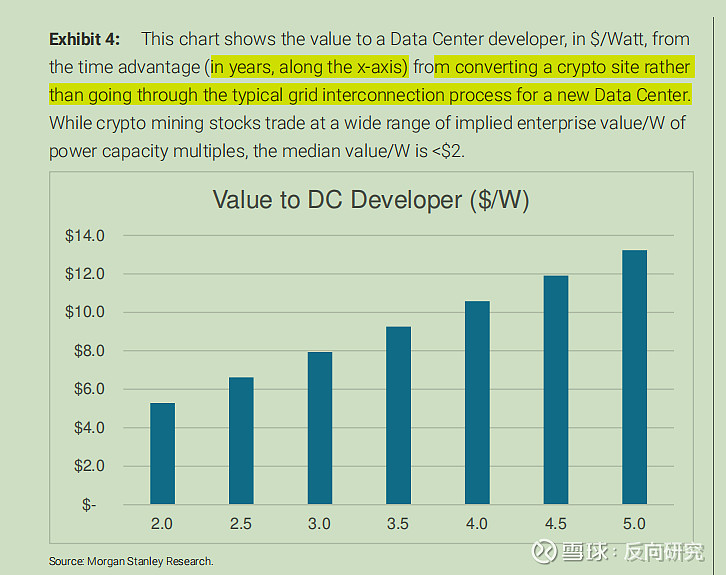Click the text 'median value/W is <$2.'
This screenshot has height=575, width=726.
373,151
